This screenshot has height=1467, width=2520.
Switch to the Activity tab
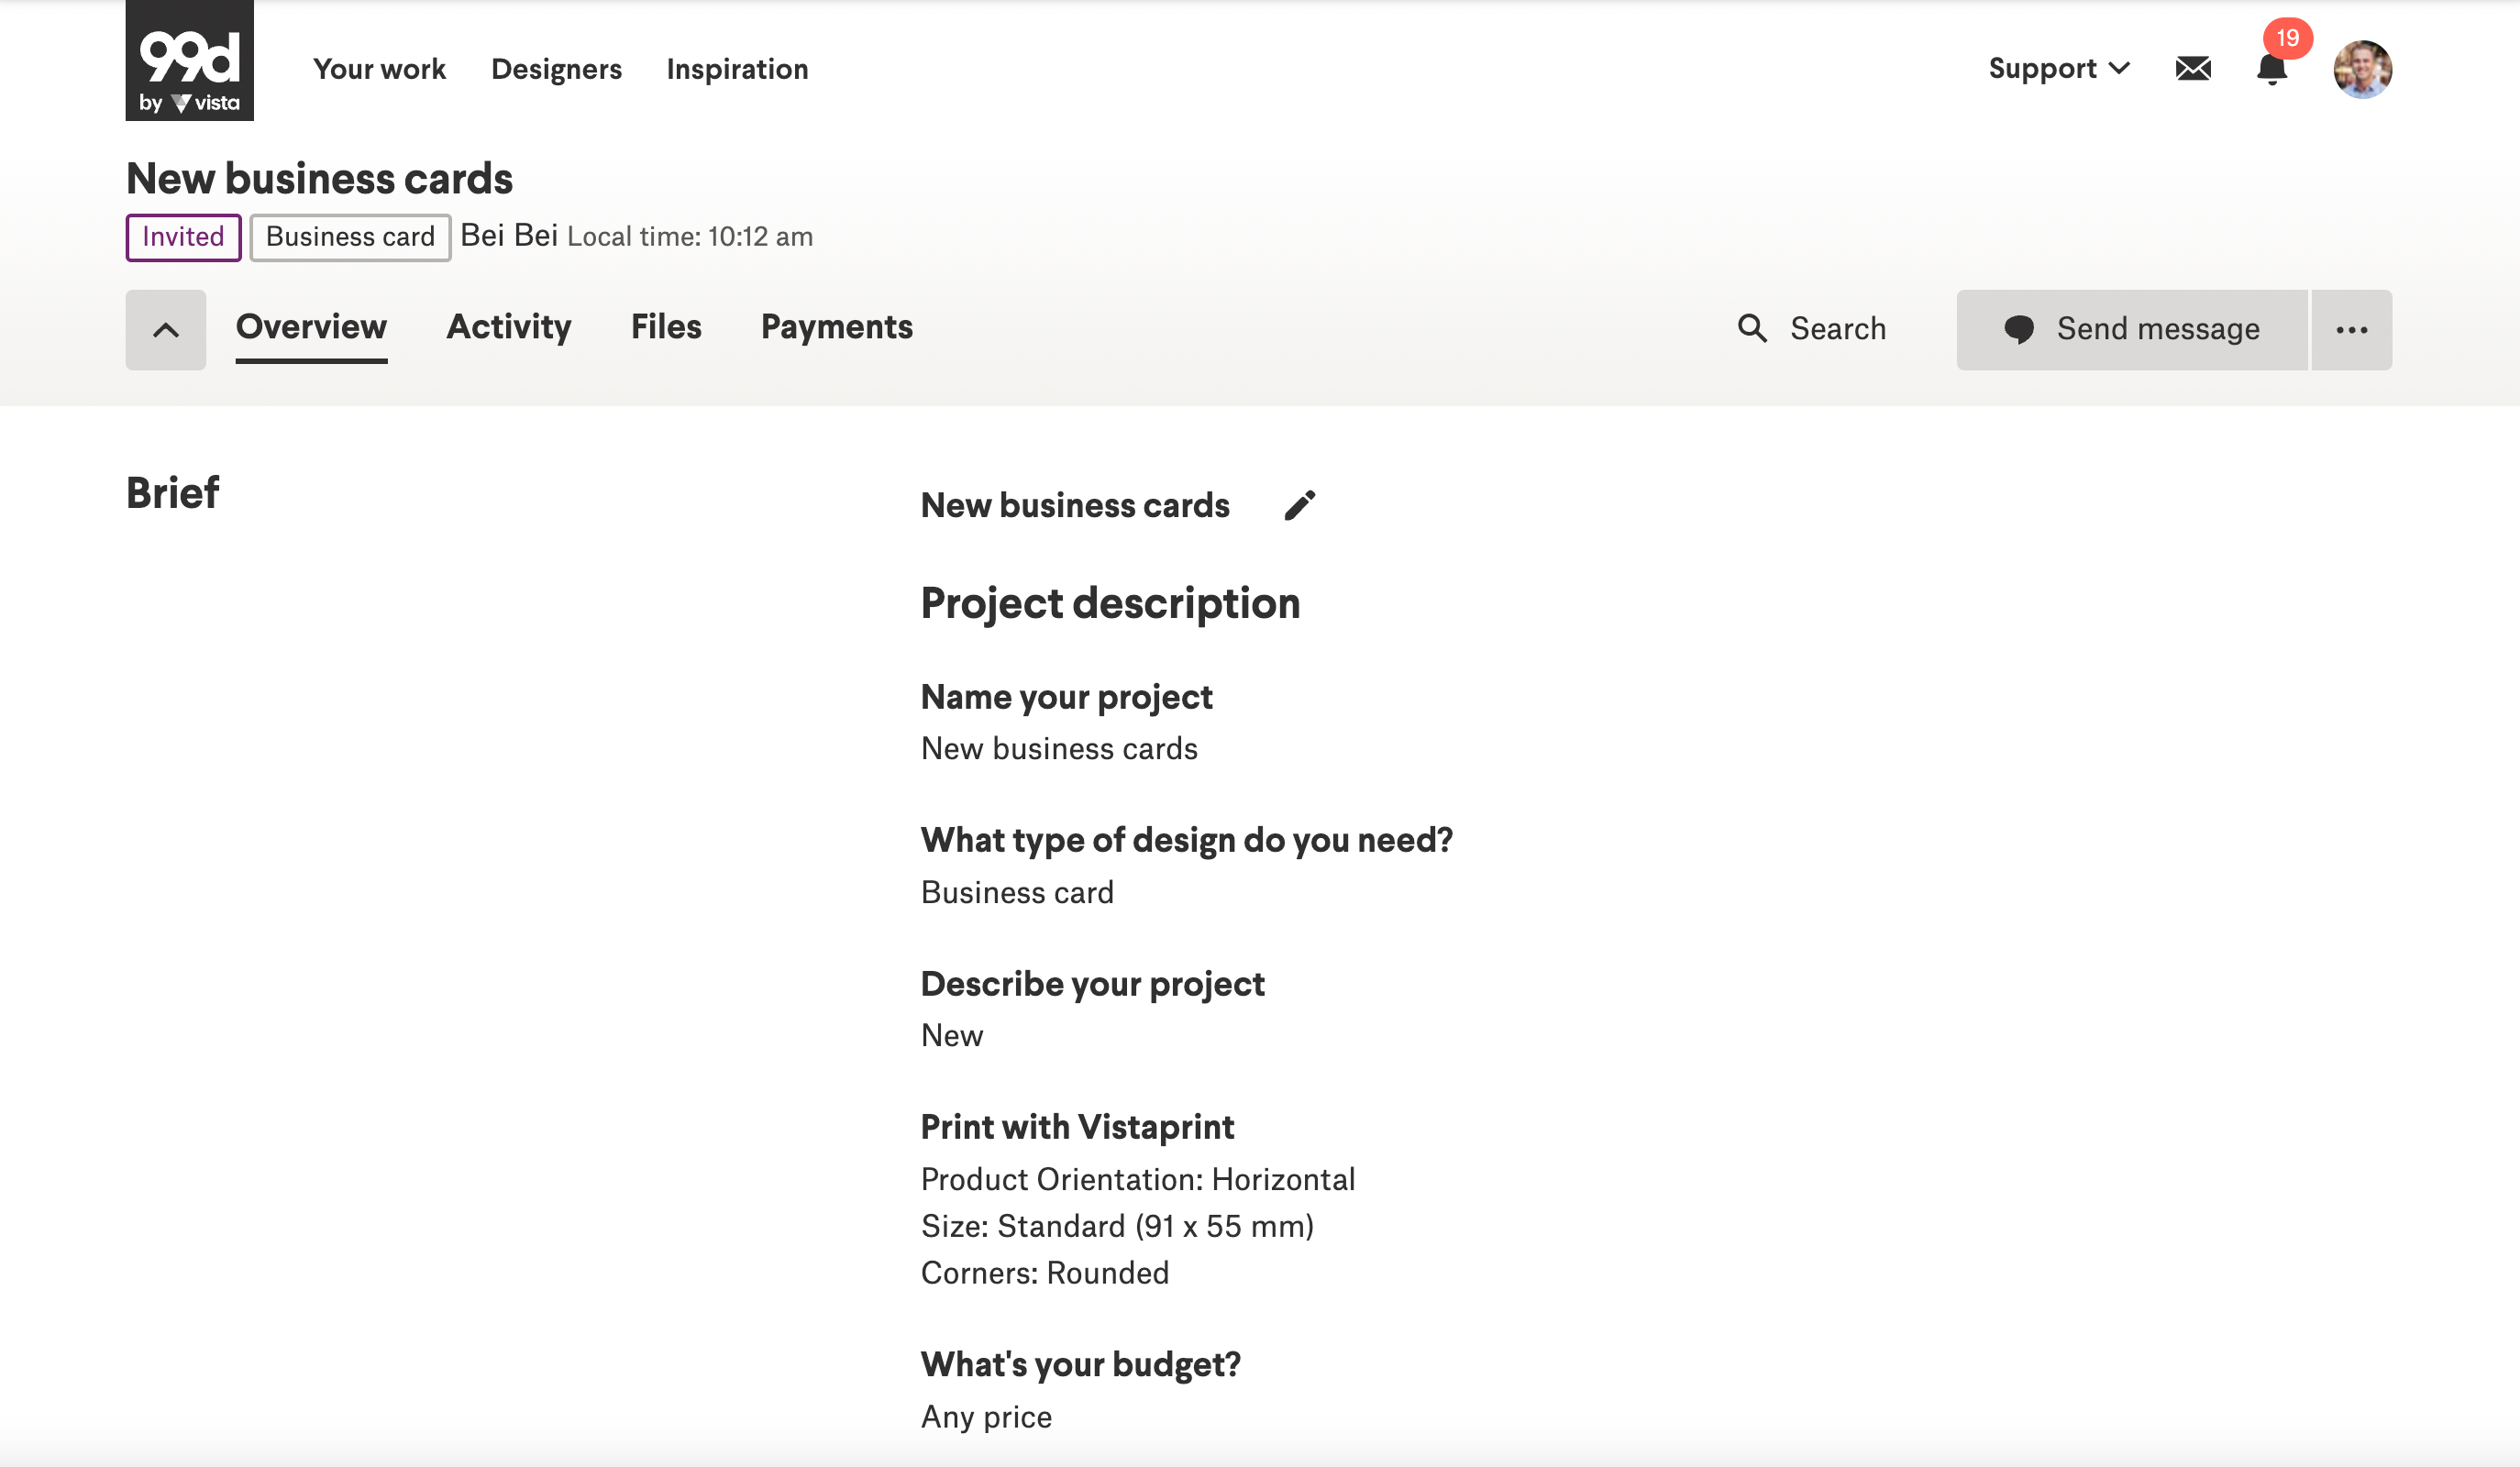(508, 327)
